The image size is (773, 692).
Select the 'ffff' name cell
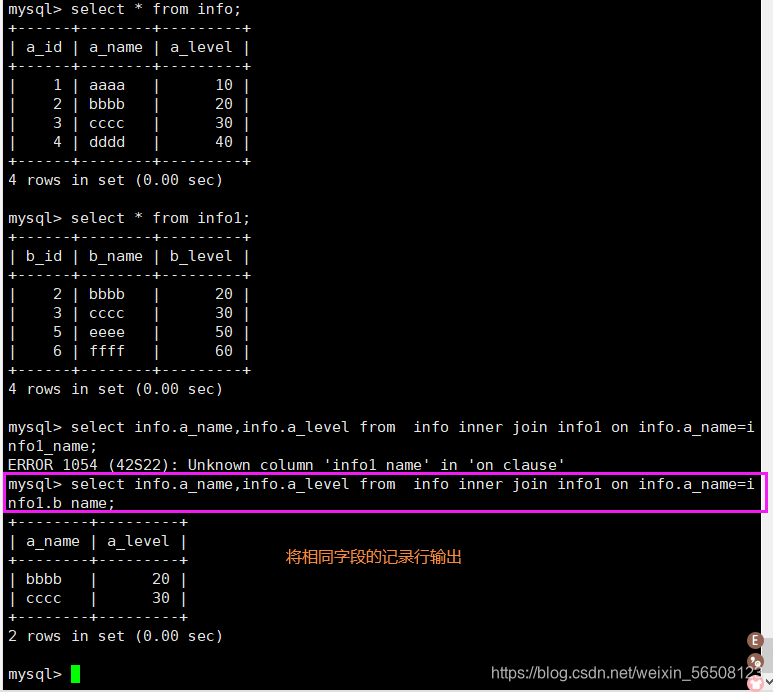coord(107,351)
